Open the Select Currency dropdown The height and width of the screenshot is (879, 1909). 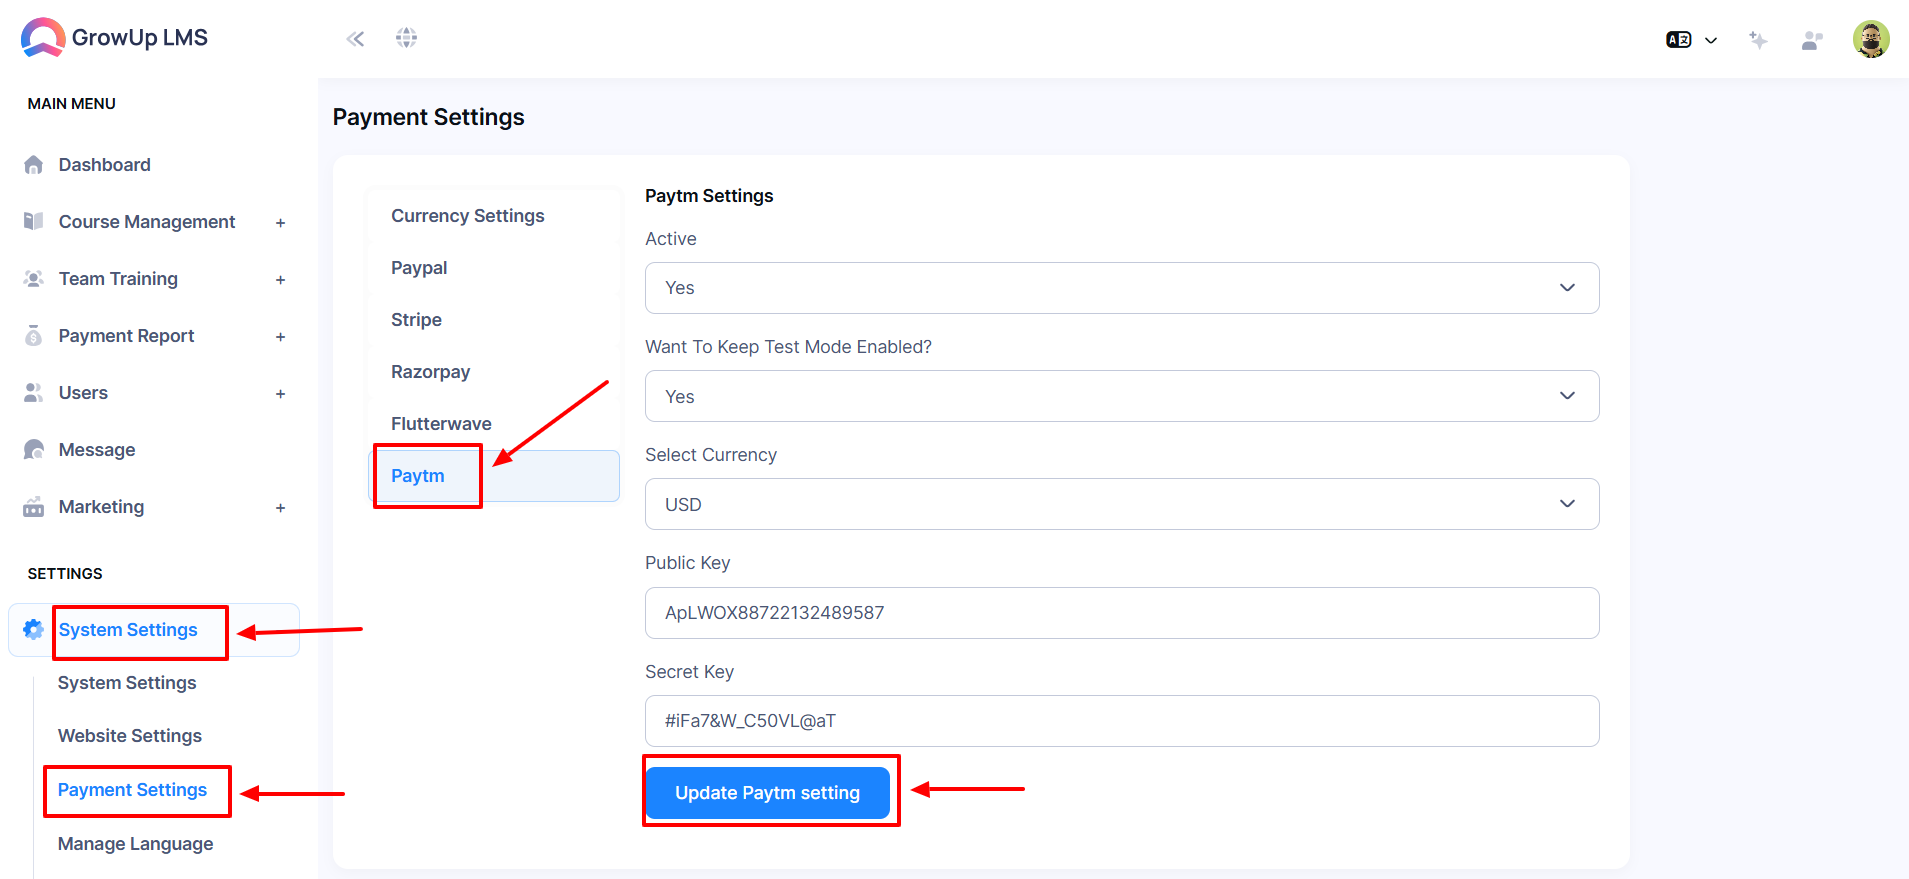[x=1122, y=504]
